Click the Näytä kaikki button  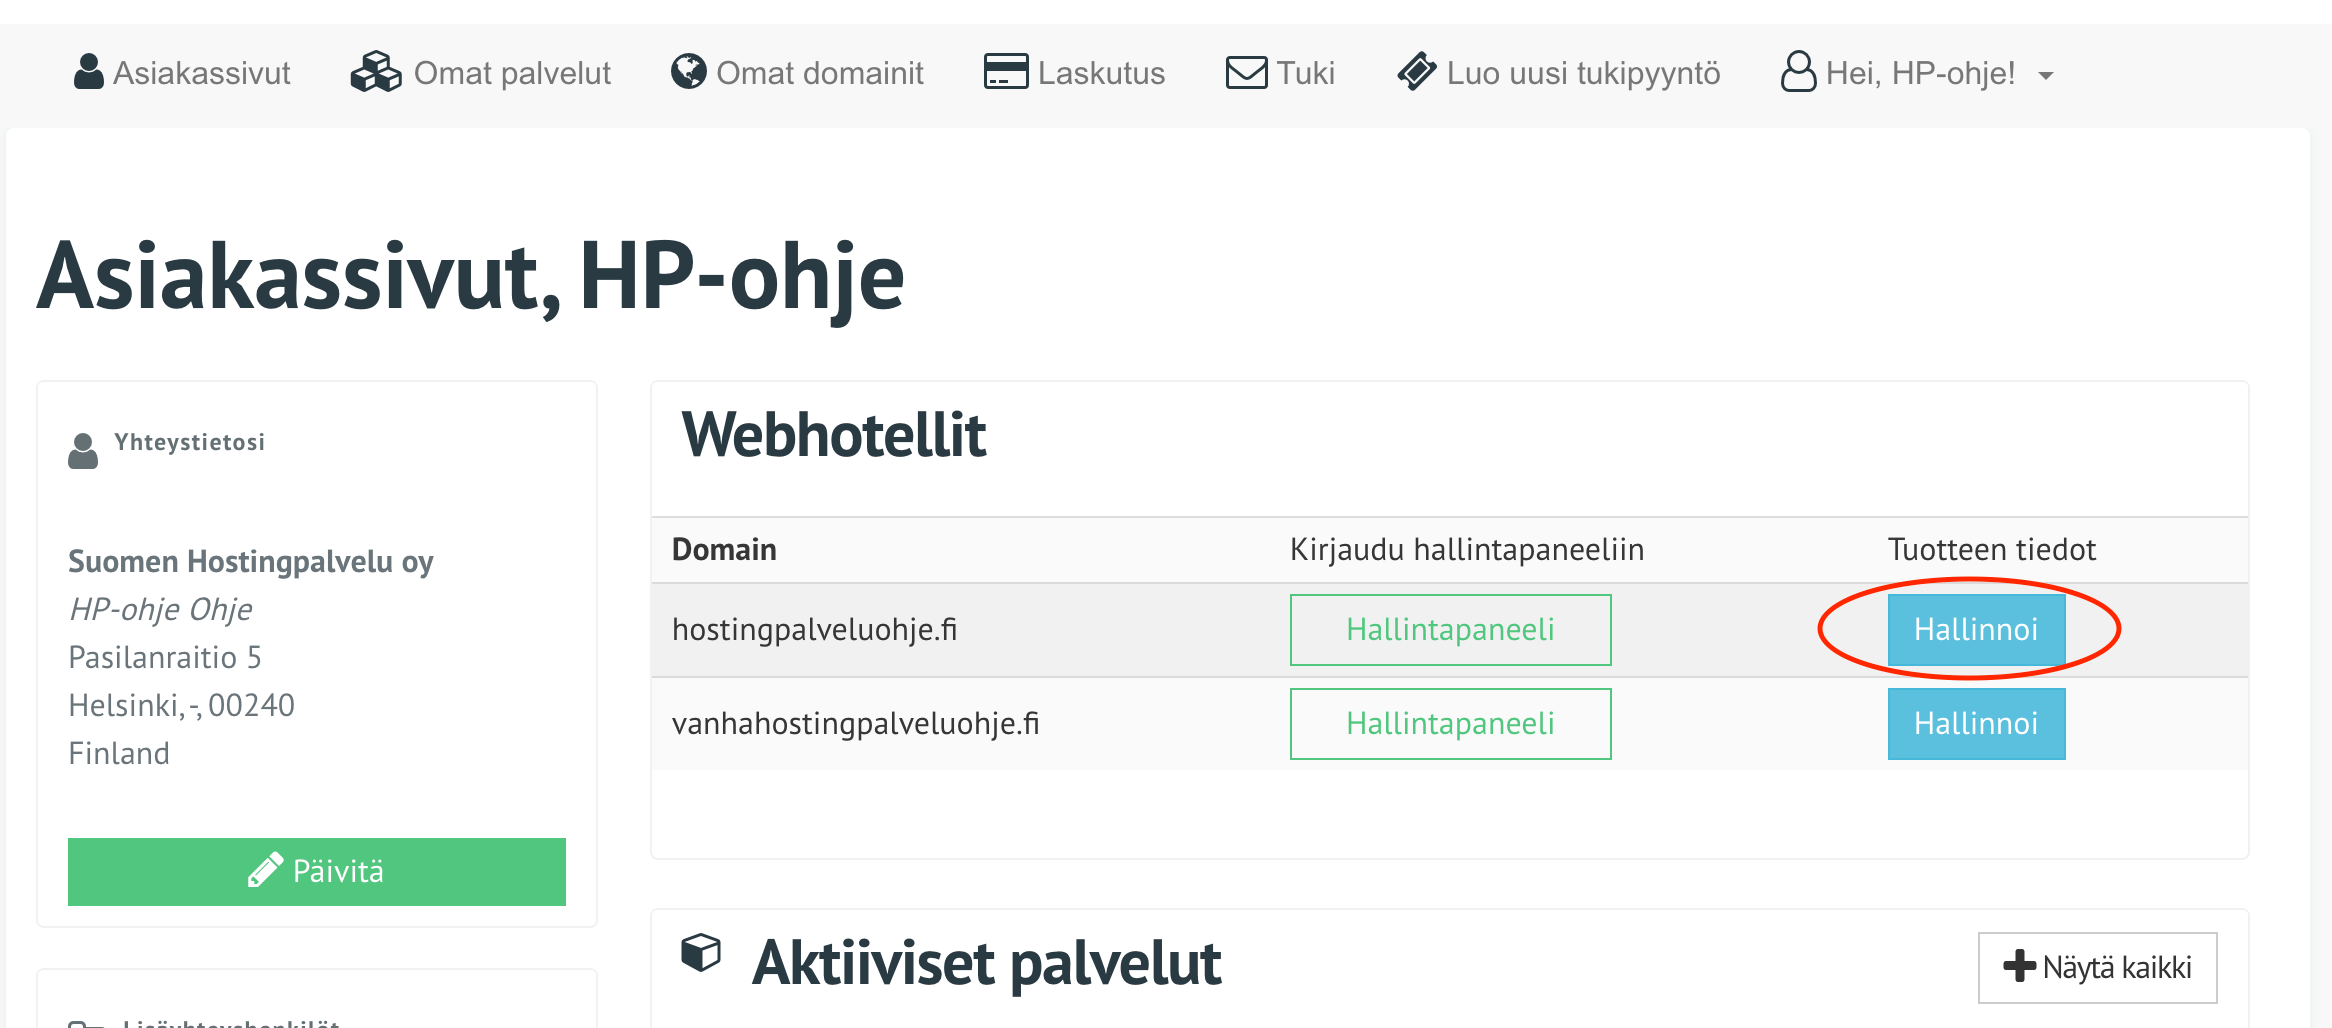pyautogui.click(x=2097, y=967)
